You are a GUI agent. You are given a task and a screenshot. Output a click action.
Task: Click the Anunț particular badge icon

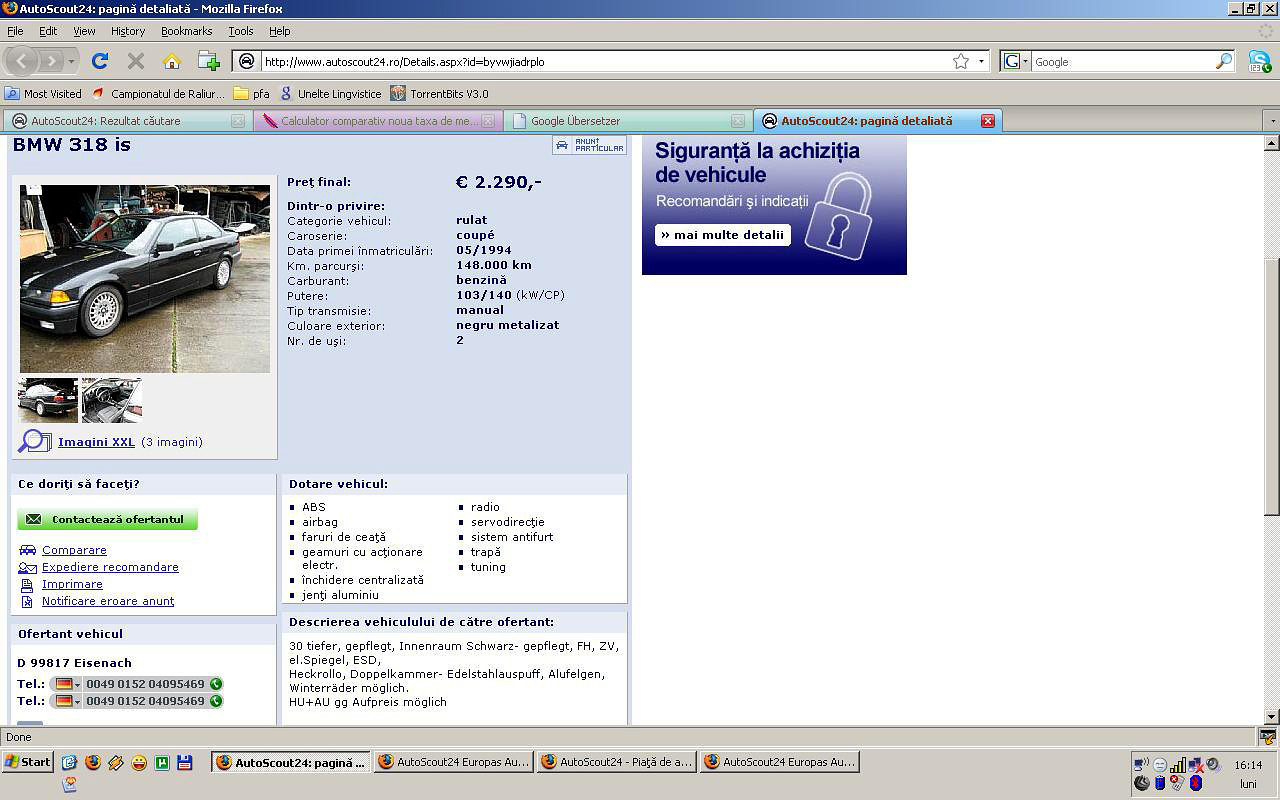click(589, 145)
